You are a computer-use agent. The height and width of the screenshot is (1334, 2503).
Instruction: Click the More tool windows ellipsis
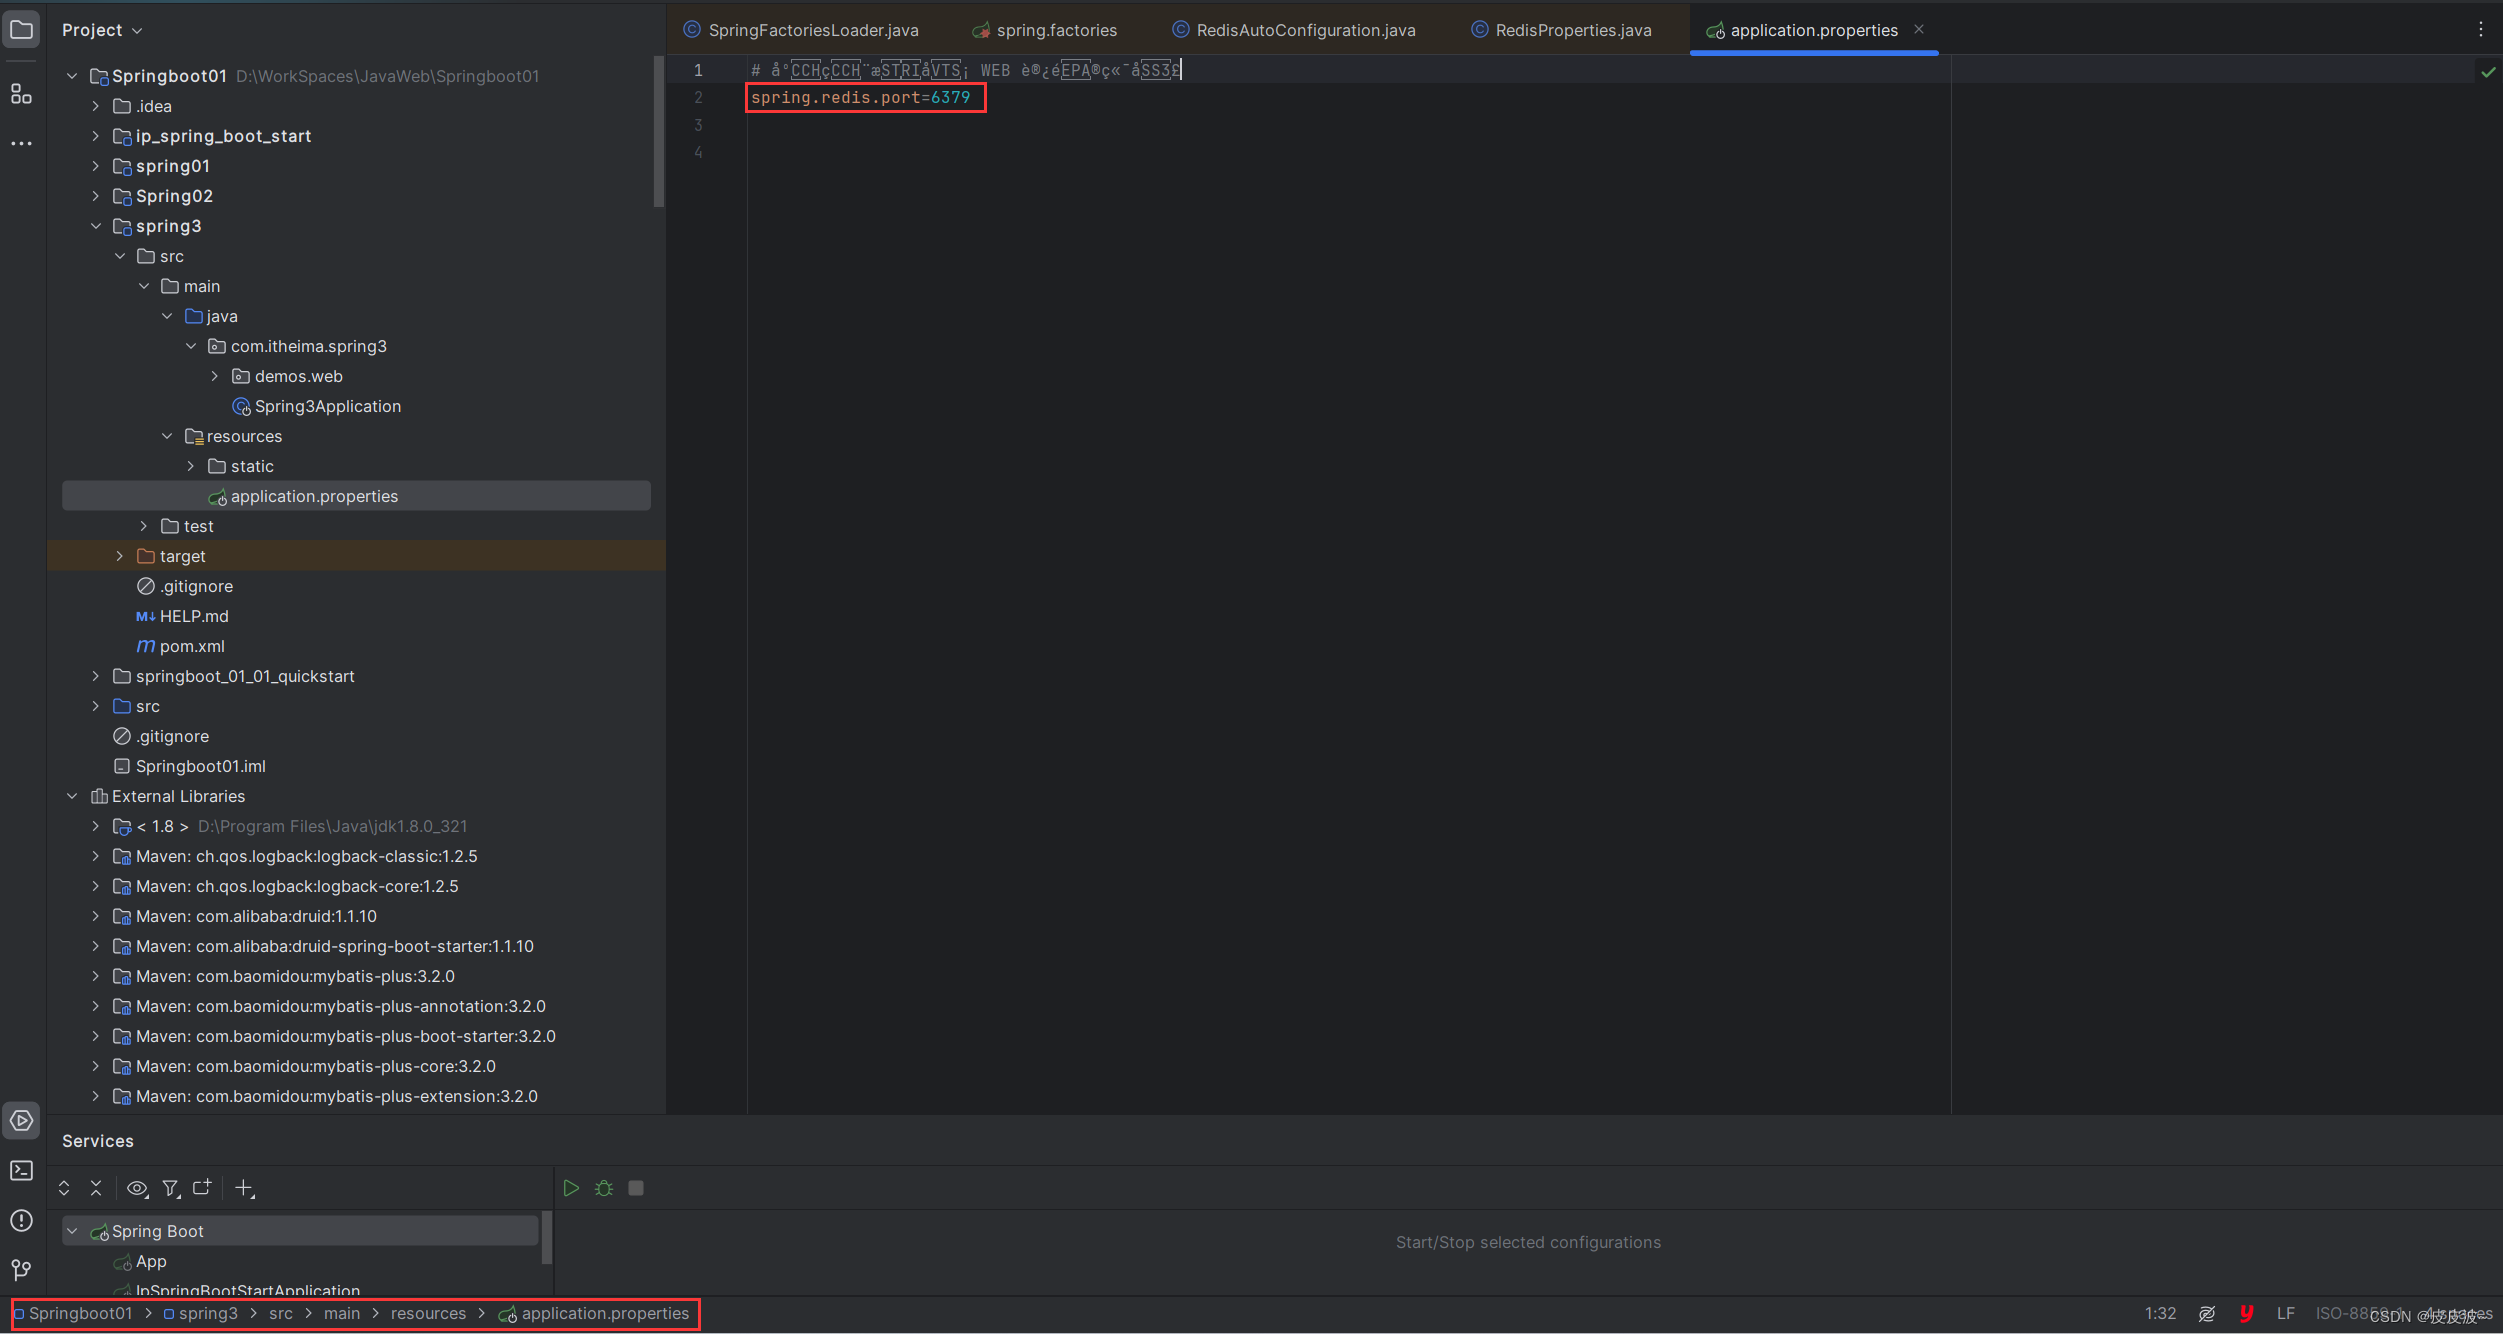click(x=21, y=144)
